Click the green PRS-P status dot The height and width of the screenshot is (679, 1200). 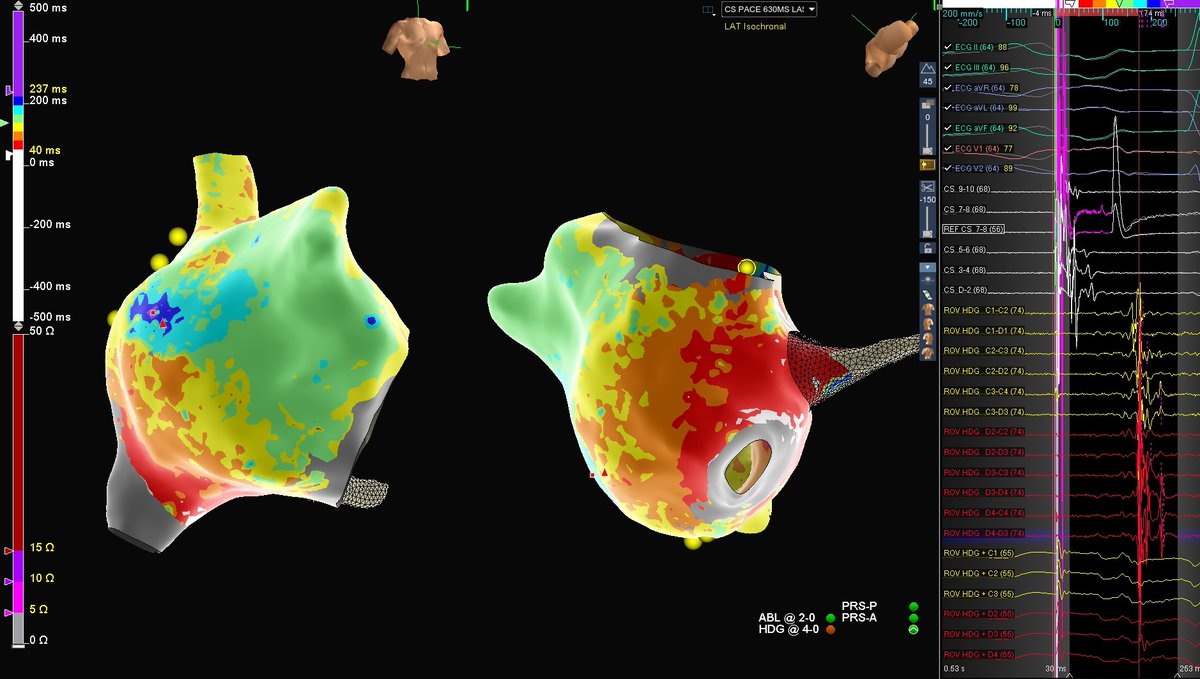point(912,606)
